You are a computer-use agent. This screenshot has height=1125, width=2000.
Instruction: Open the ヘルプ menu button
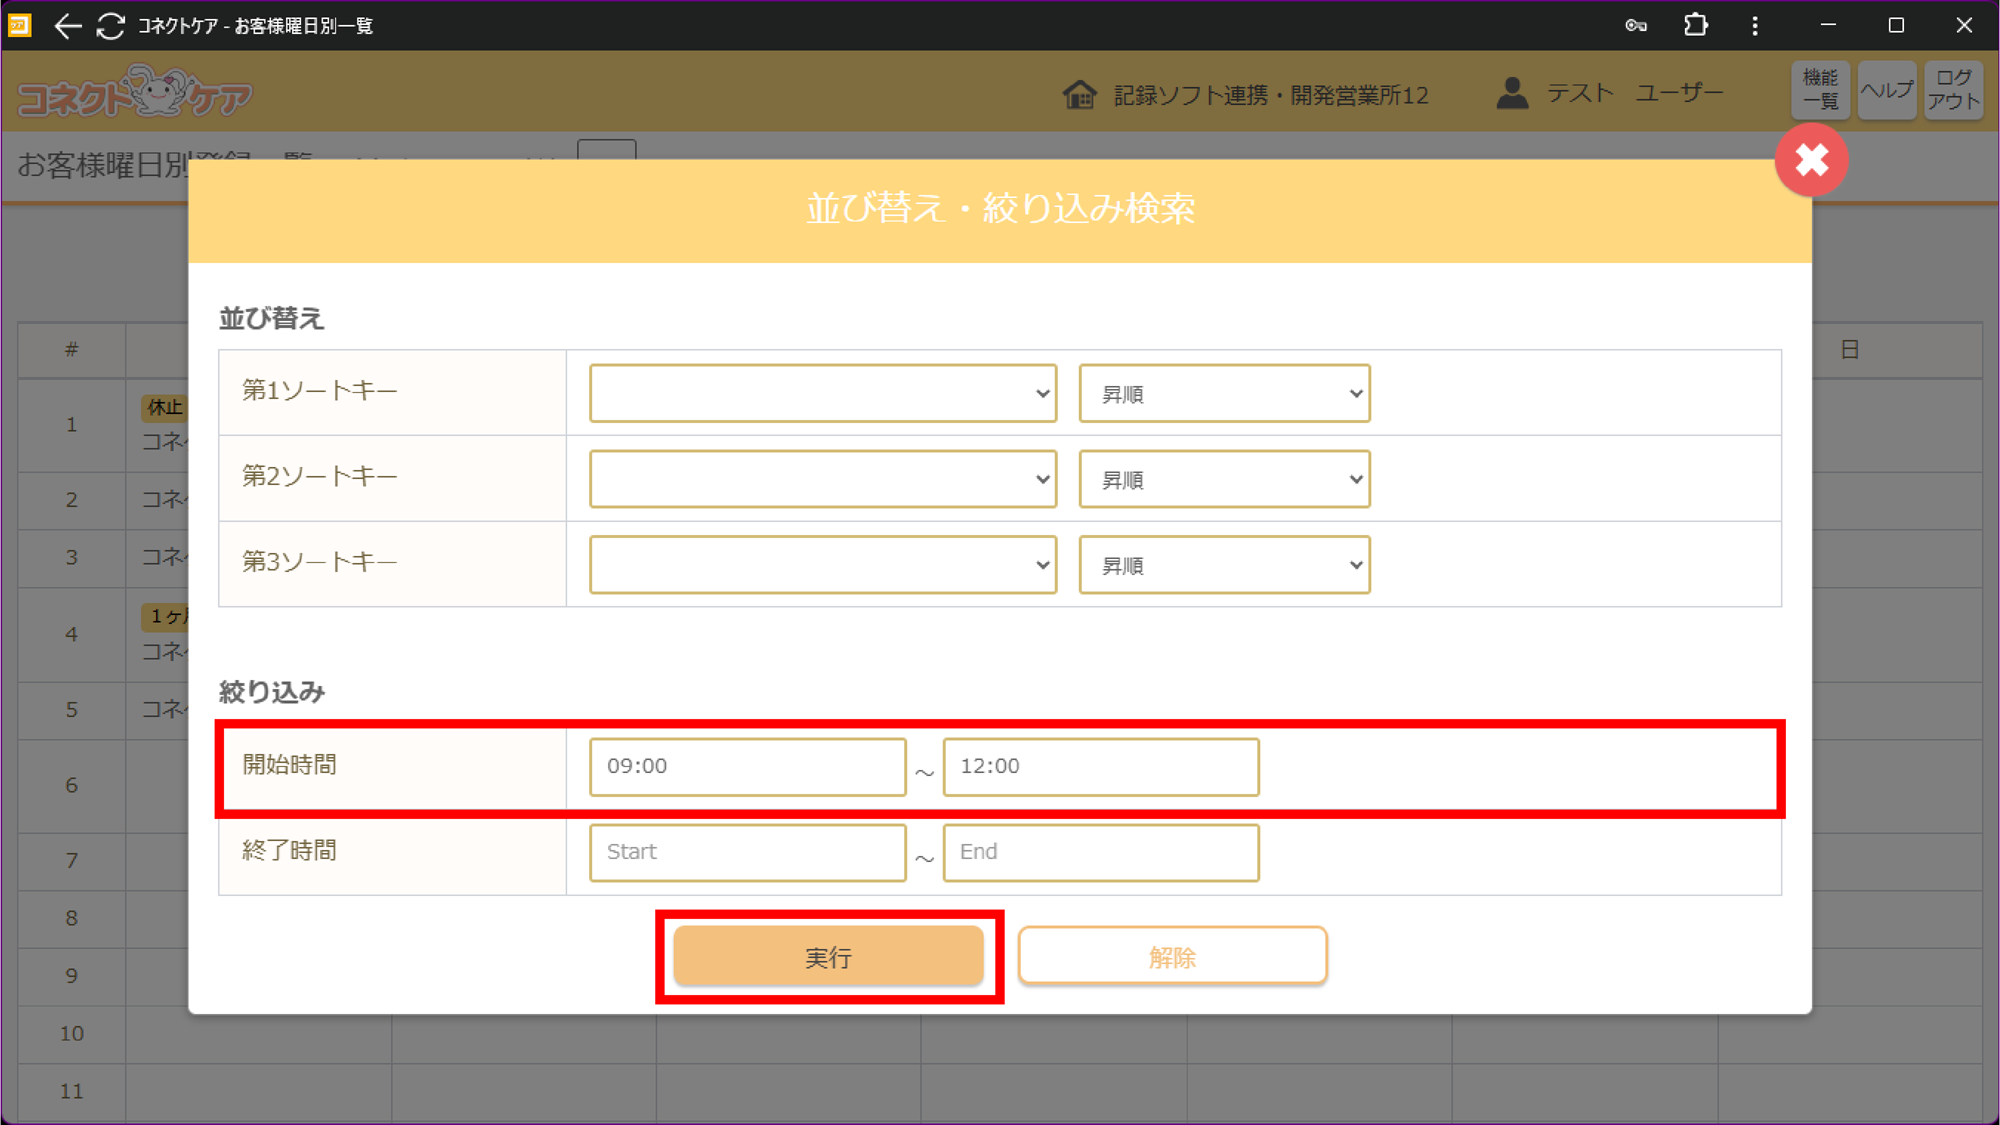click(x=1886, y=90)
